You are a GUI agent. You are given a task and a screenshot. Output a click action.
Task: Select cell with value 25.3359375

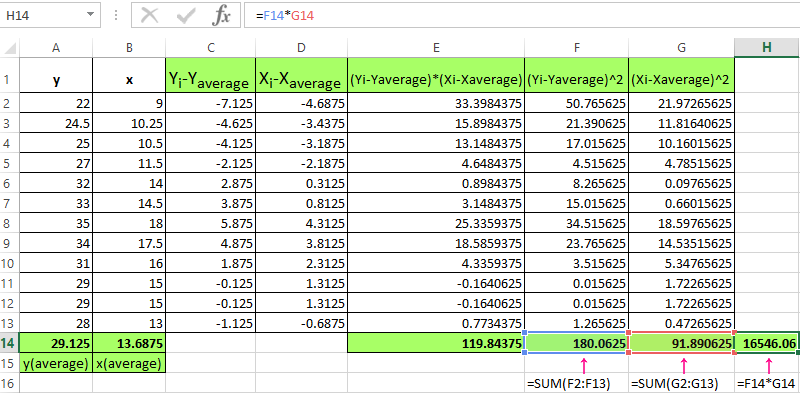pos(436,224)
